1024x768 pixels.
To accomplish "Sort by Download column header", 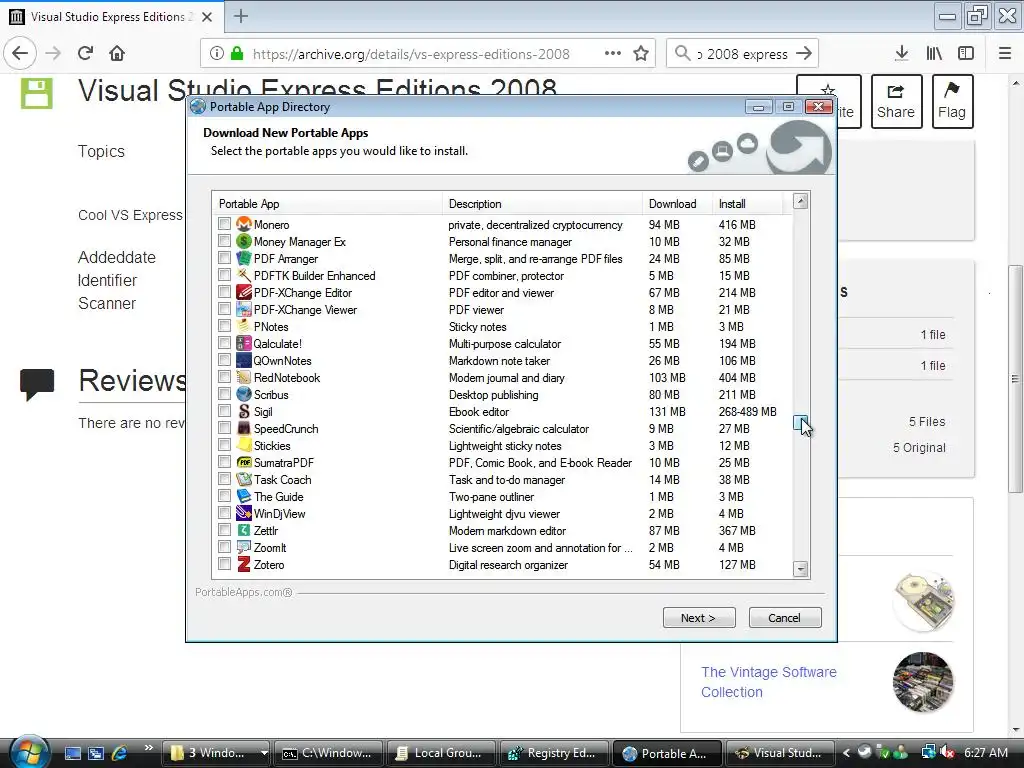I will click(x=677, y=204).
